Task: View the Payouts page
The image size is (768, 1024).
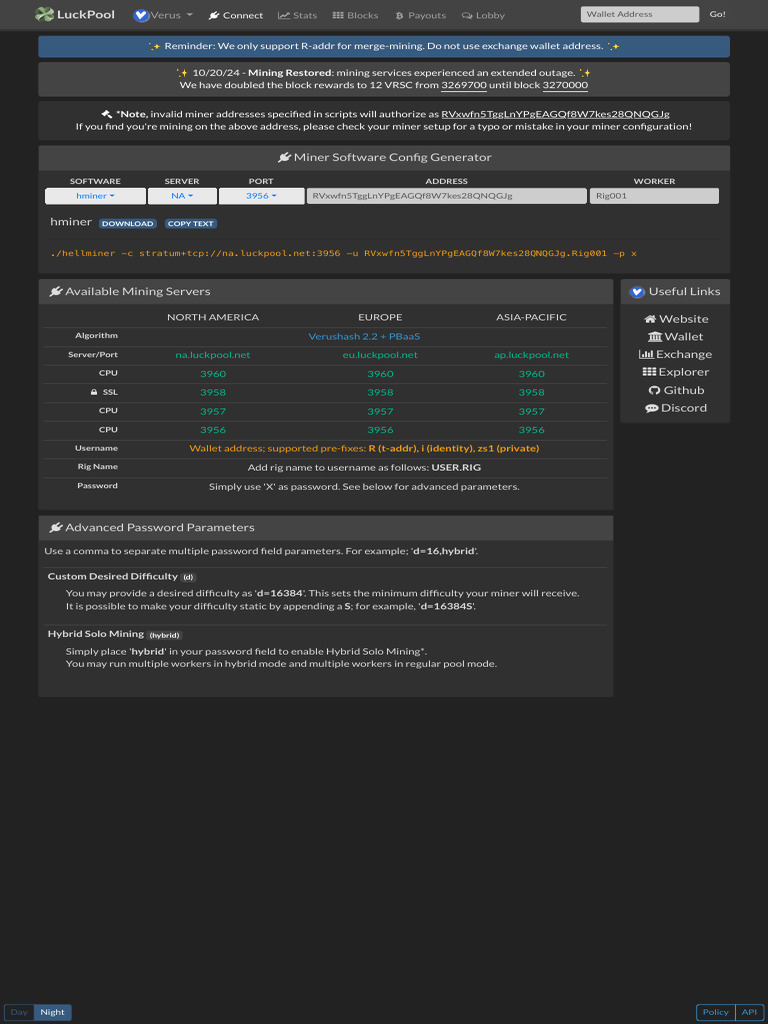Action: [421, 15]
